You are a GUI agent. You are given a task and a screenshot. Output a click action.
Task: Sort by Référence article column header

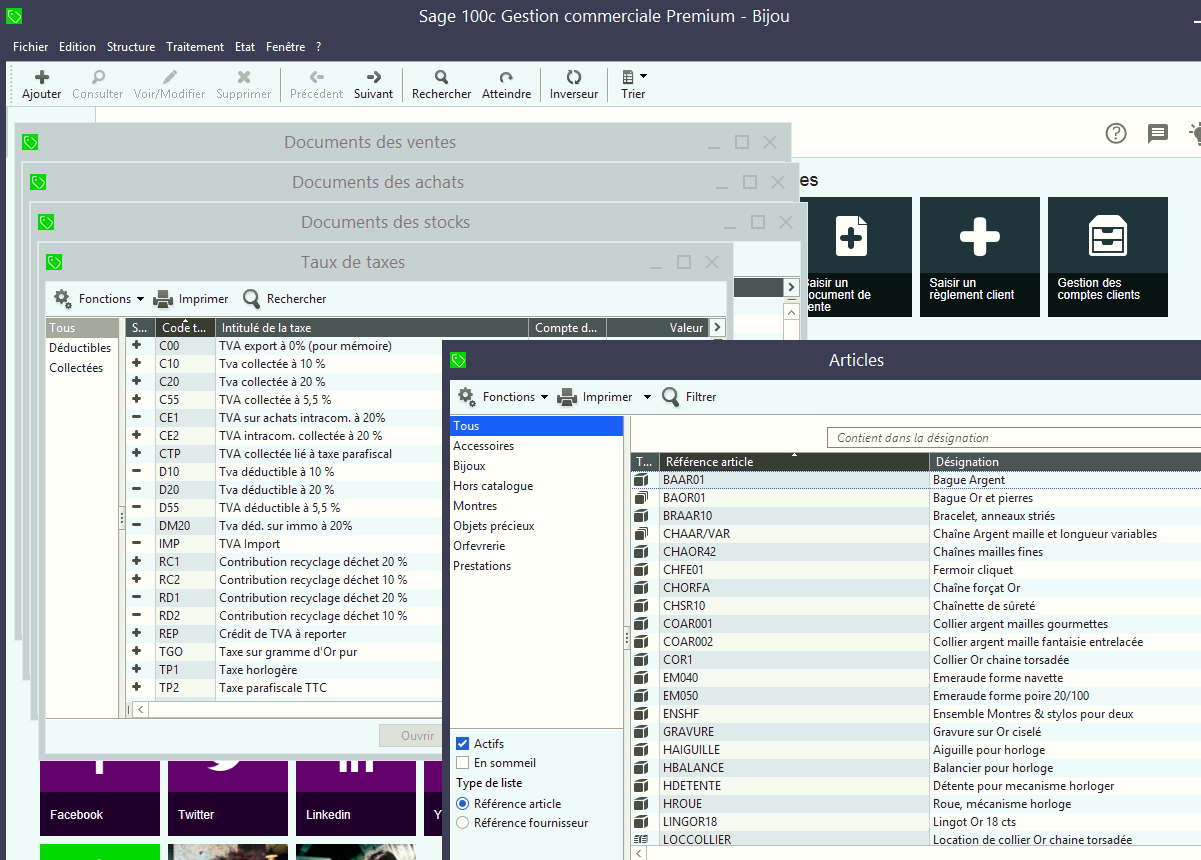[795, 462]
